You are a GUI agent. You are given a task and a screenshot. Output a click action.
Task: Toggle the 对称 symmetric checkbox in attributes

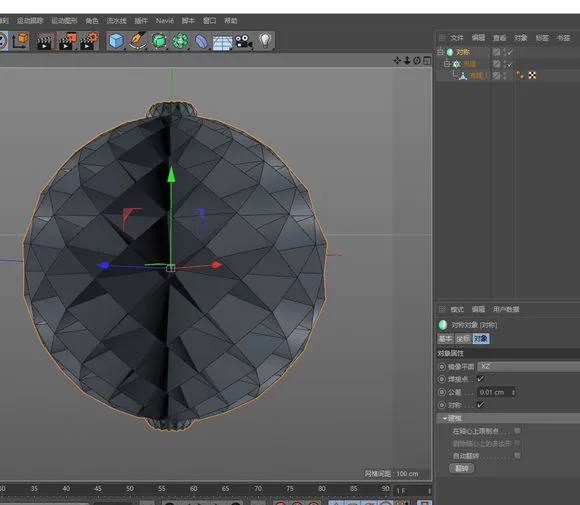tap(480, 405)
